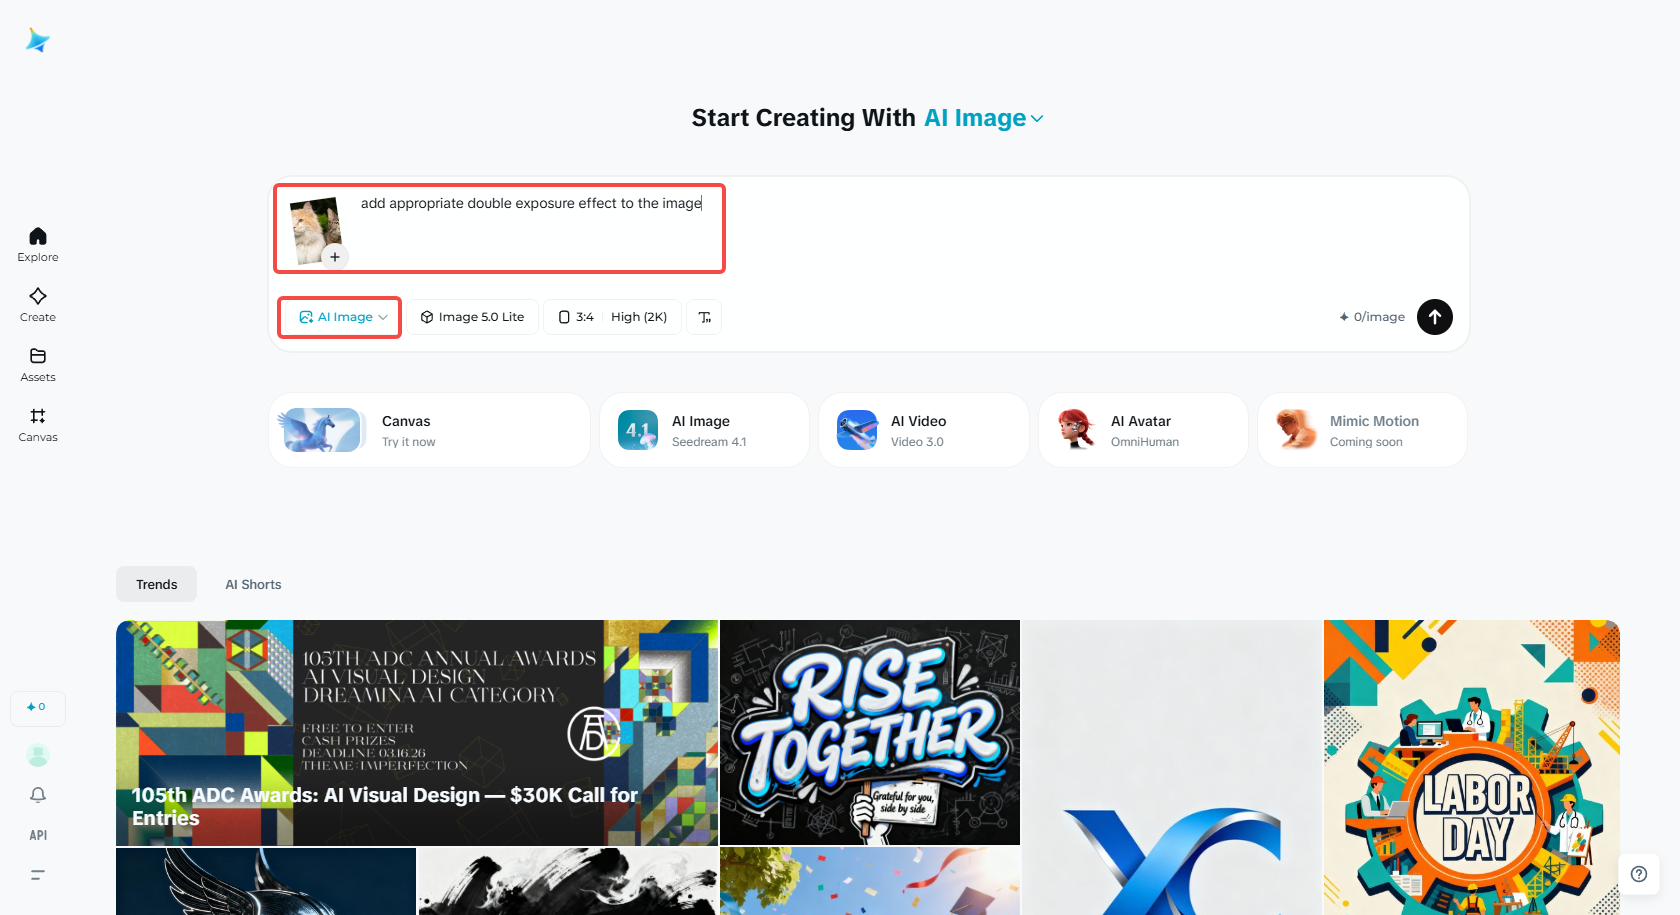Add another reference image with plus button
The image size is (1680, 915).
[x=335, y=256]
